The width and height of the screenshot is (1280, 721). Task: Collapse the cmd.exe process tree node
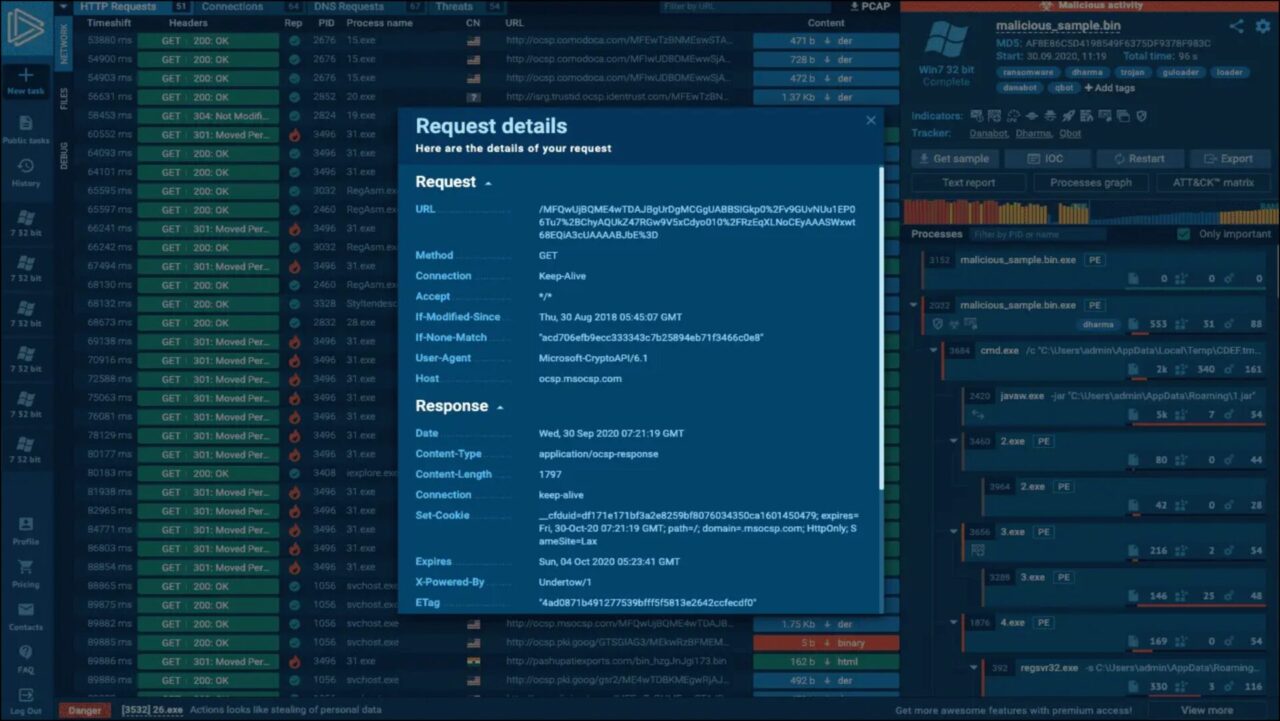934,350
